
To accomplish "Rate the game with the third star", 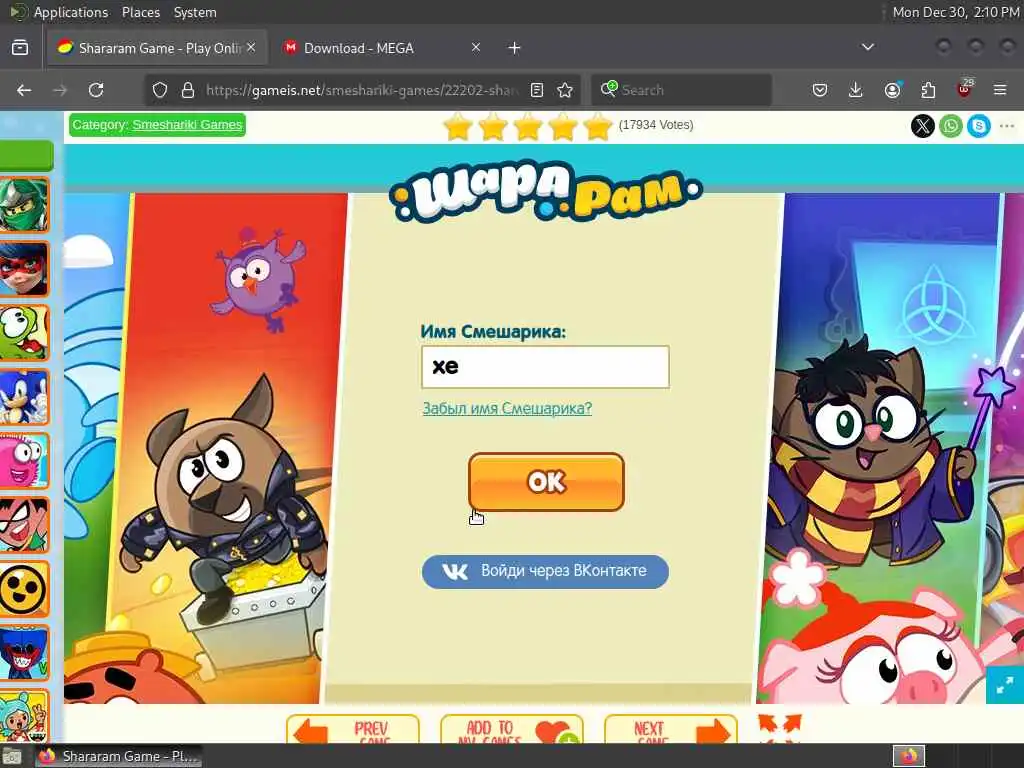I will [528, 126].
